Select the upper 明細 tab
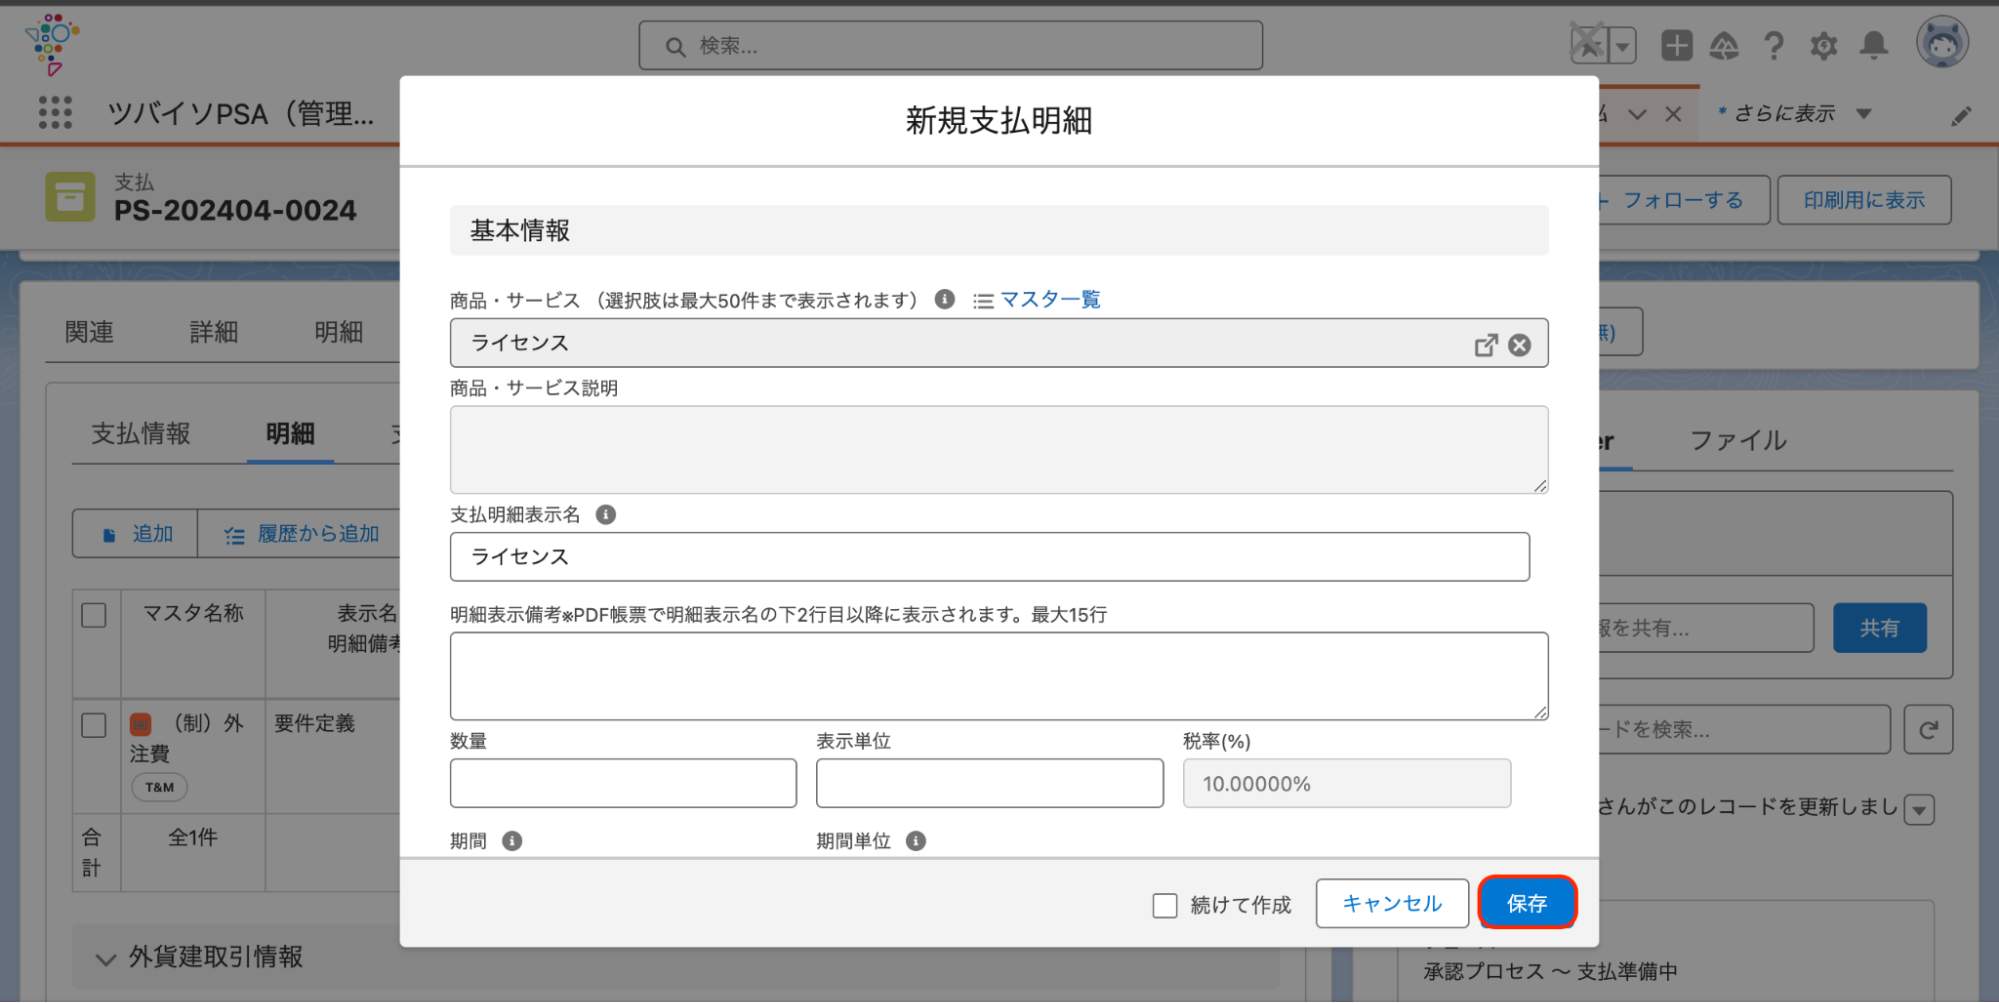 (x=338, y=332)
